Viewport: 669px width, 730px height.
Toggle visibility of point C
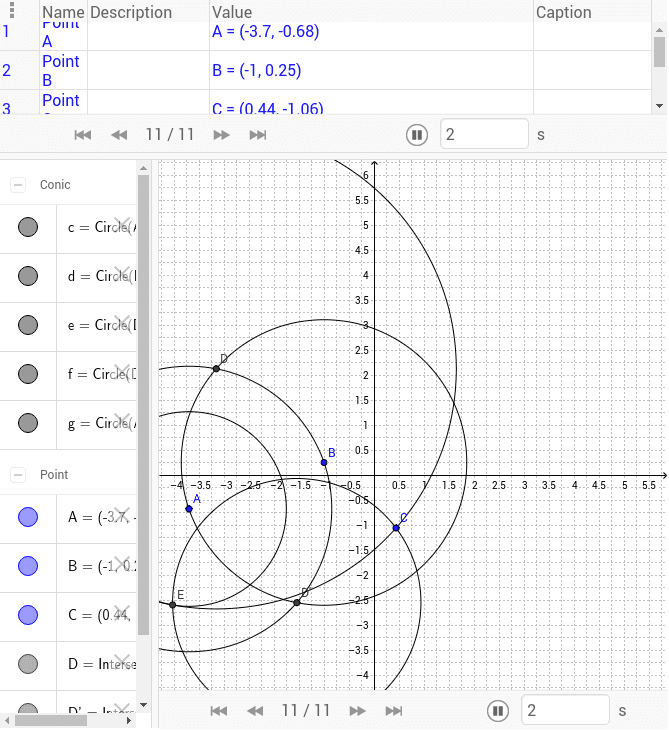tap(28, 615)
